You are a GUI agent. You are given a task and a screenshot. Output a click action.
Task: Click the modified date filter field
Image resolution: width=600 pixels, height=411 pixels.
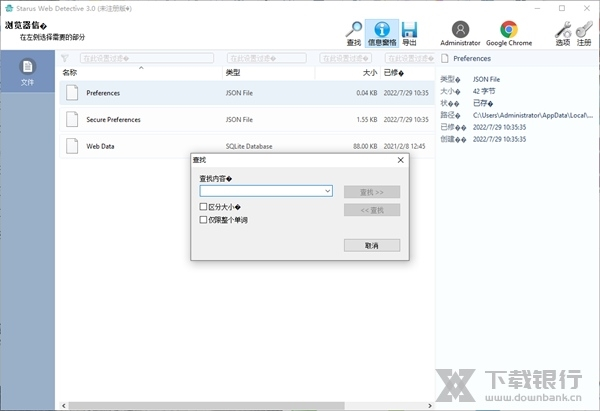(x=410, y=58)
